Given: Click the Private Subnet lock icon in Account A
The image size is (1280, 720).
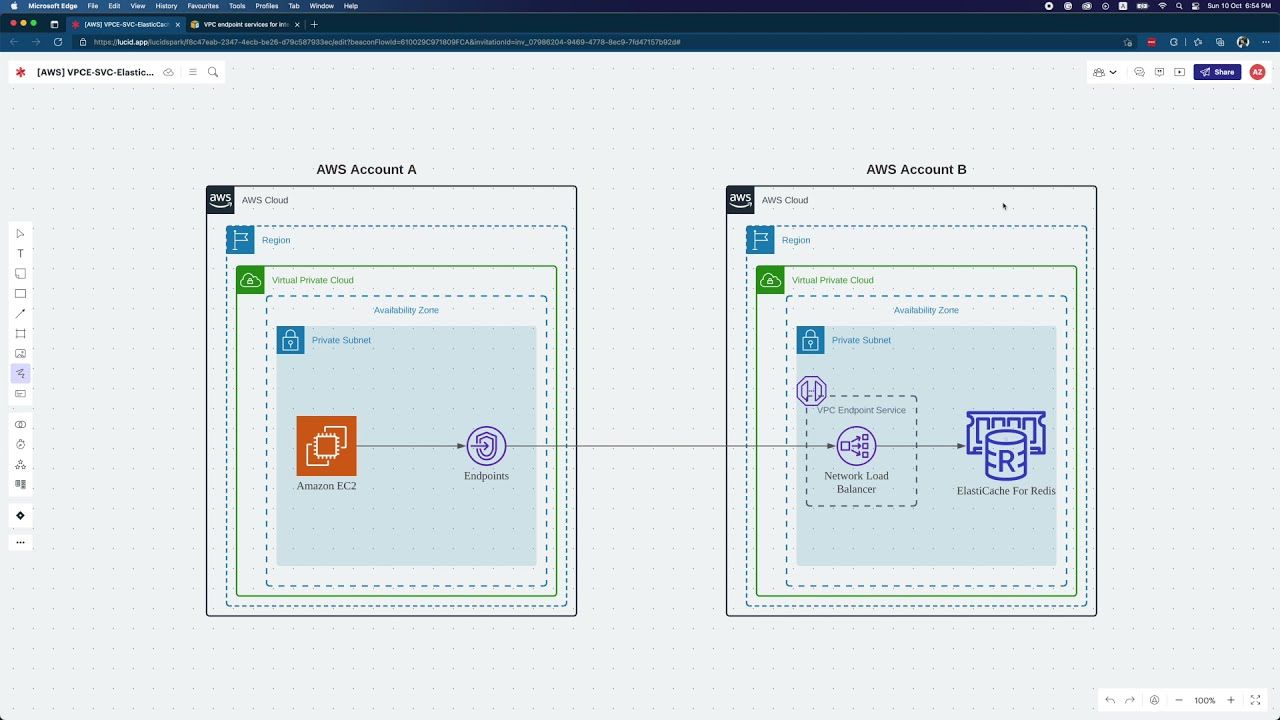Looking at the screenshot, I should pyautogui.click(x=291, y=340).
